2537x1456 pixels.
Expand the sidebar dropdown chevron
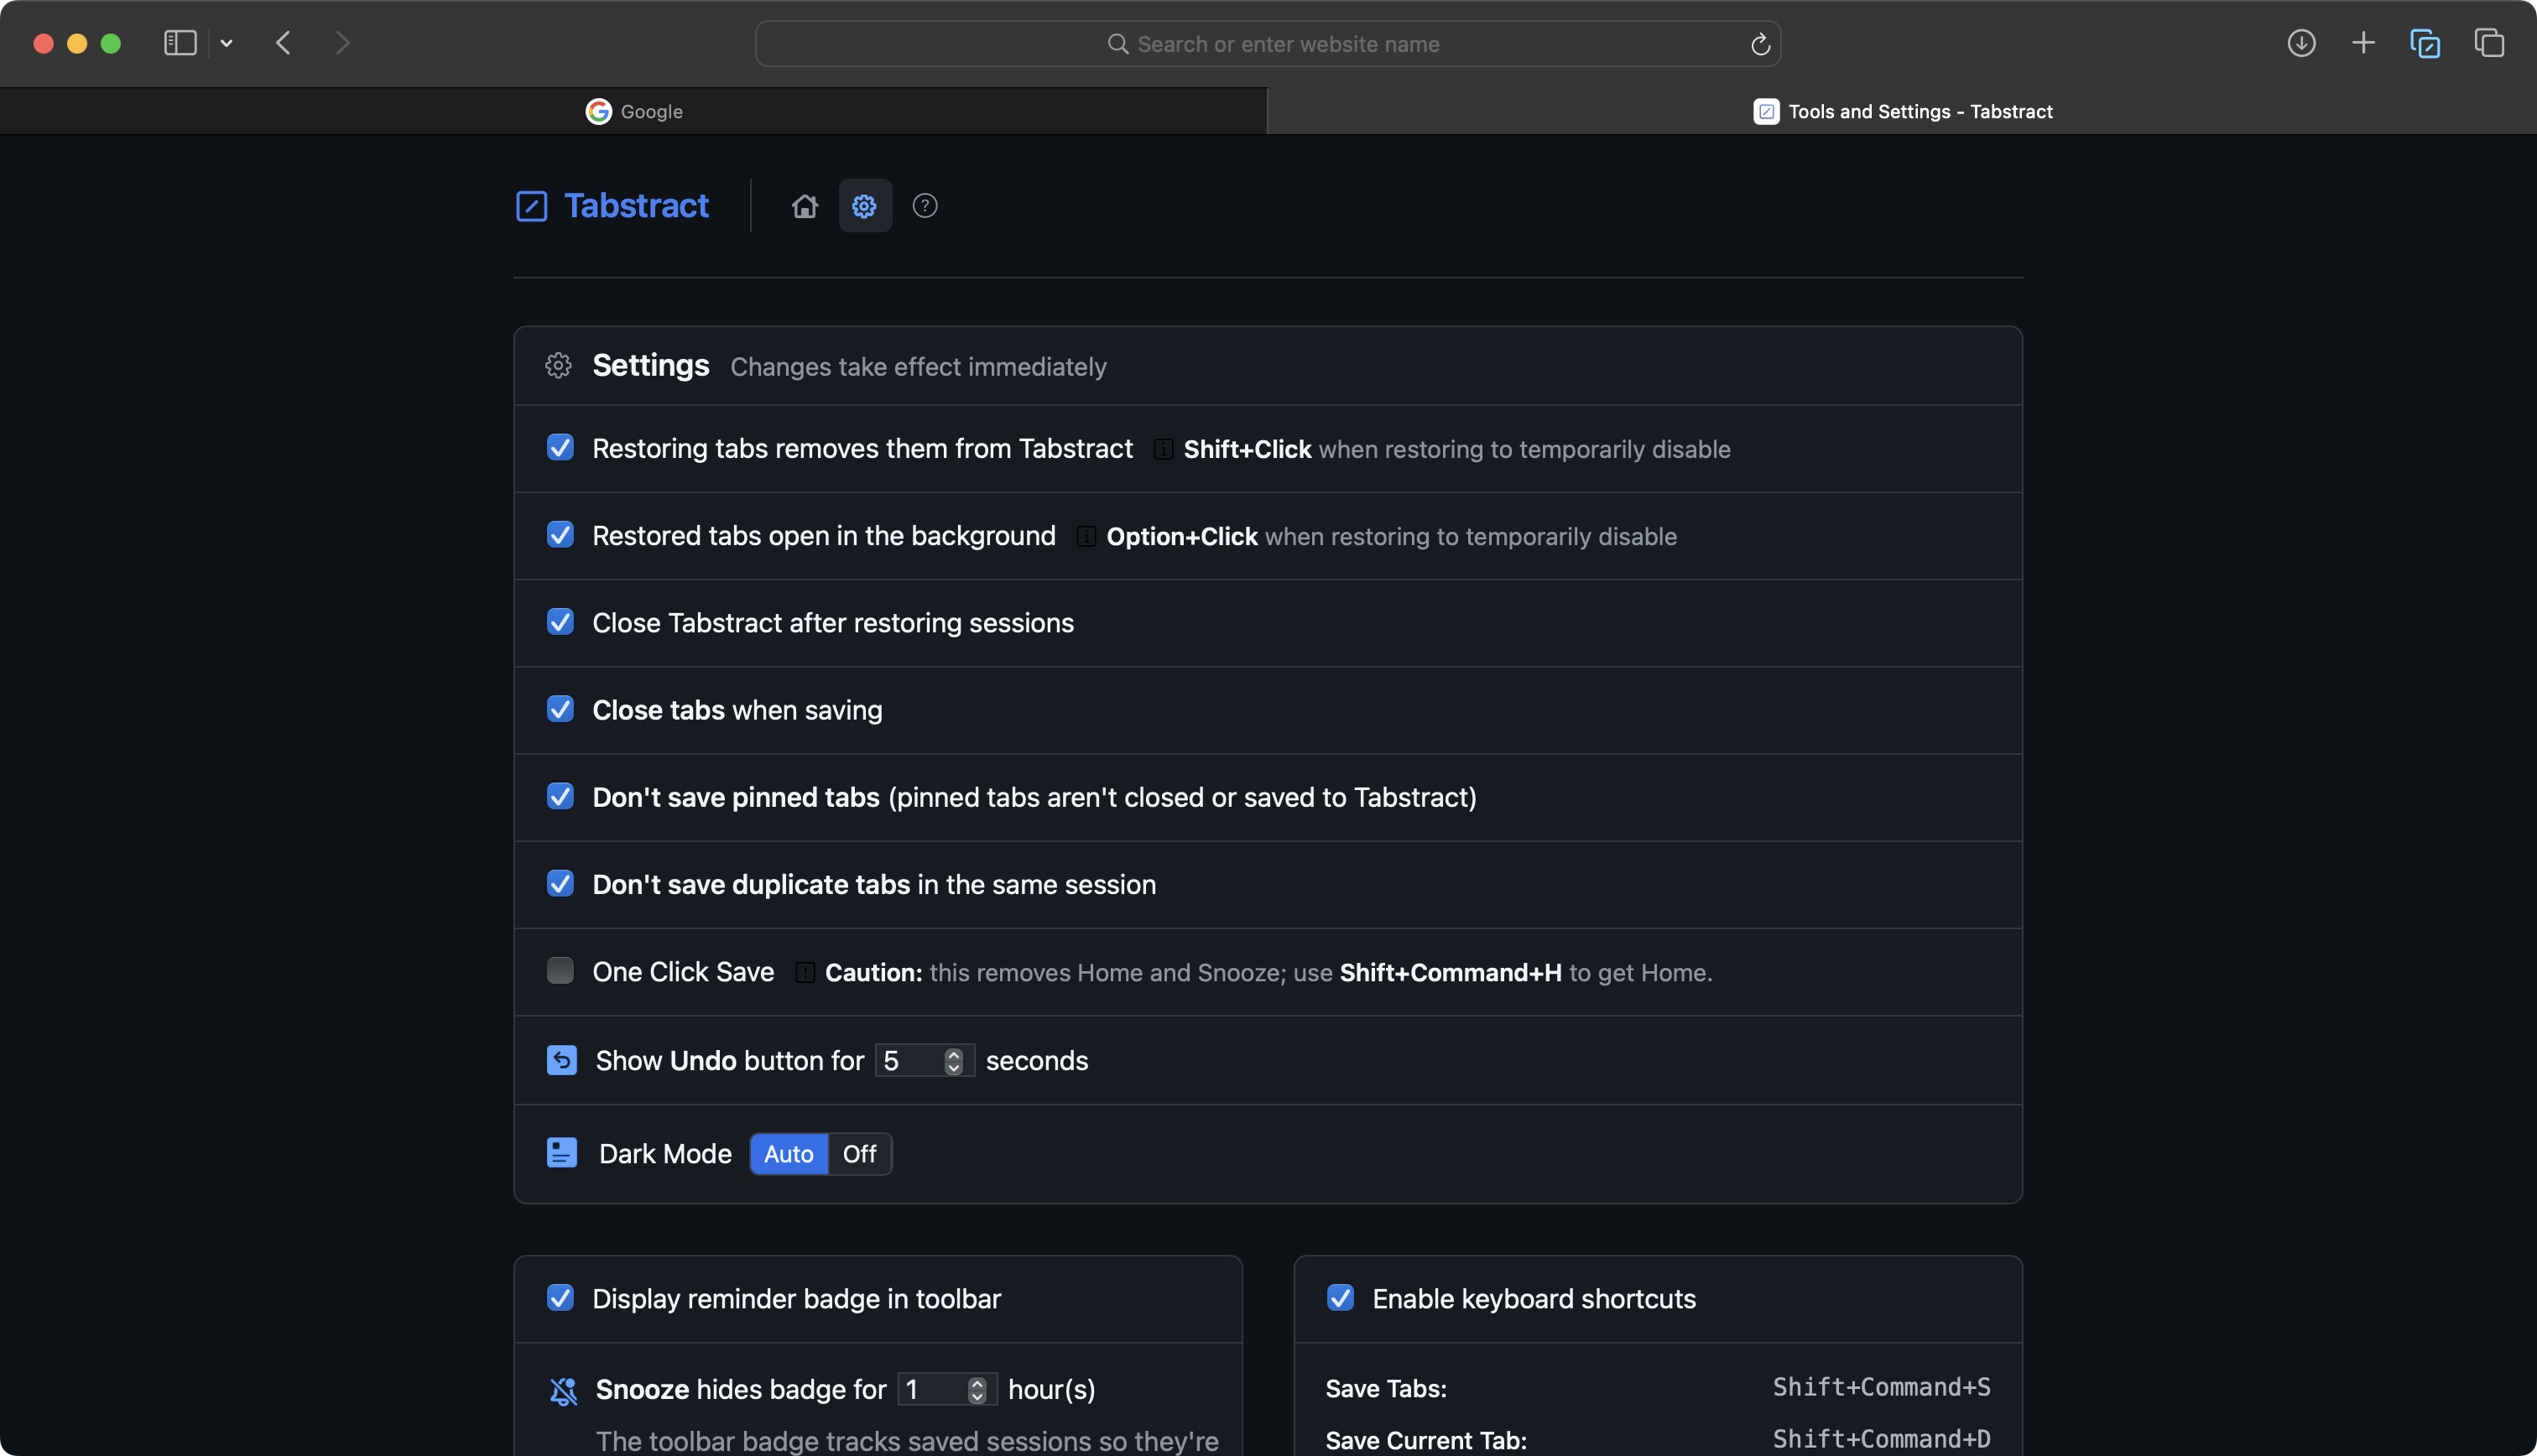[227, 43]
